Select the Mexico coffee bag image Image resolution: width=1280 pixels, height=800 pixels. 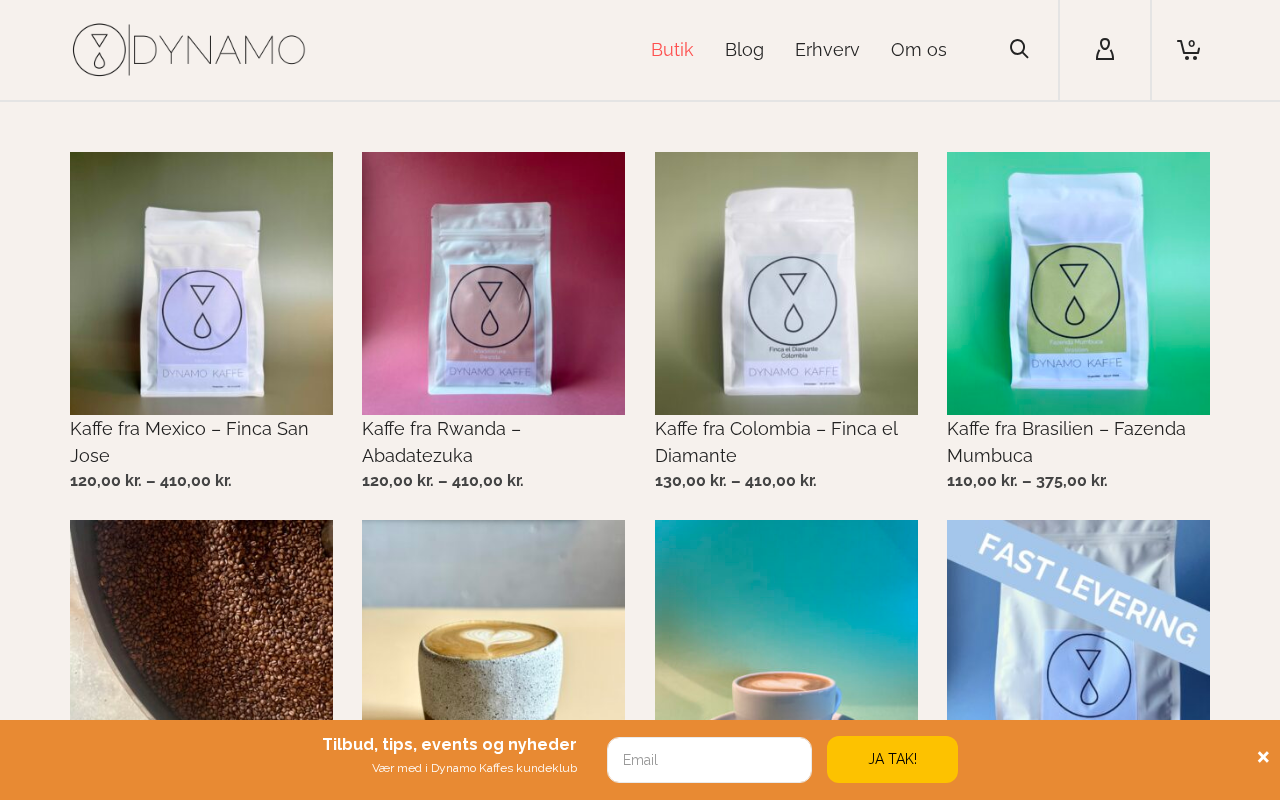201,283
